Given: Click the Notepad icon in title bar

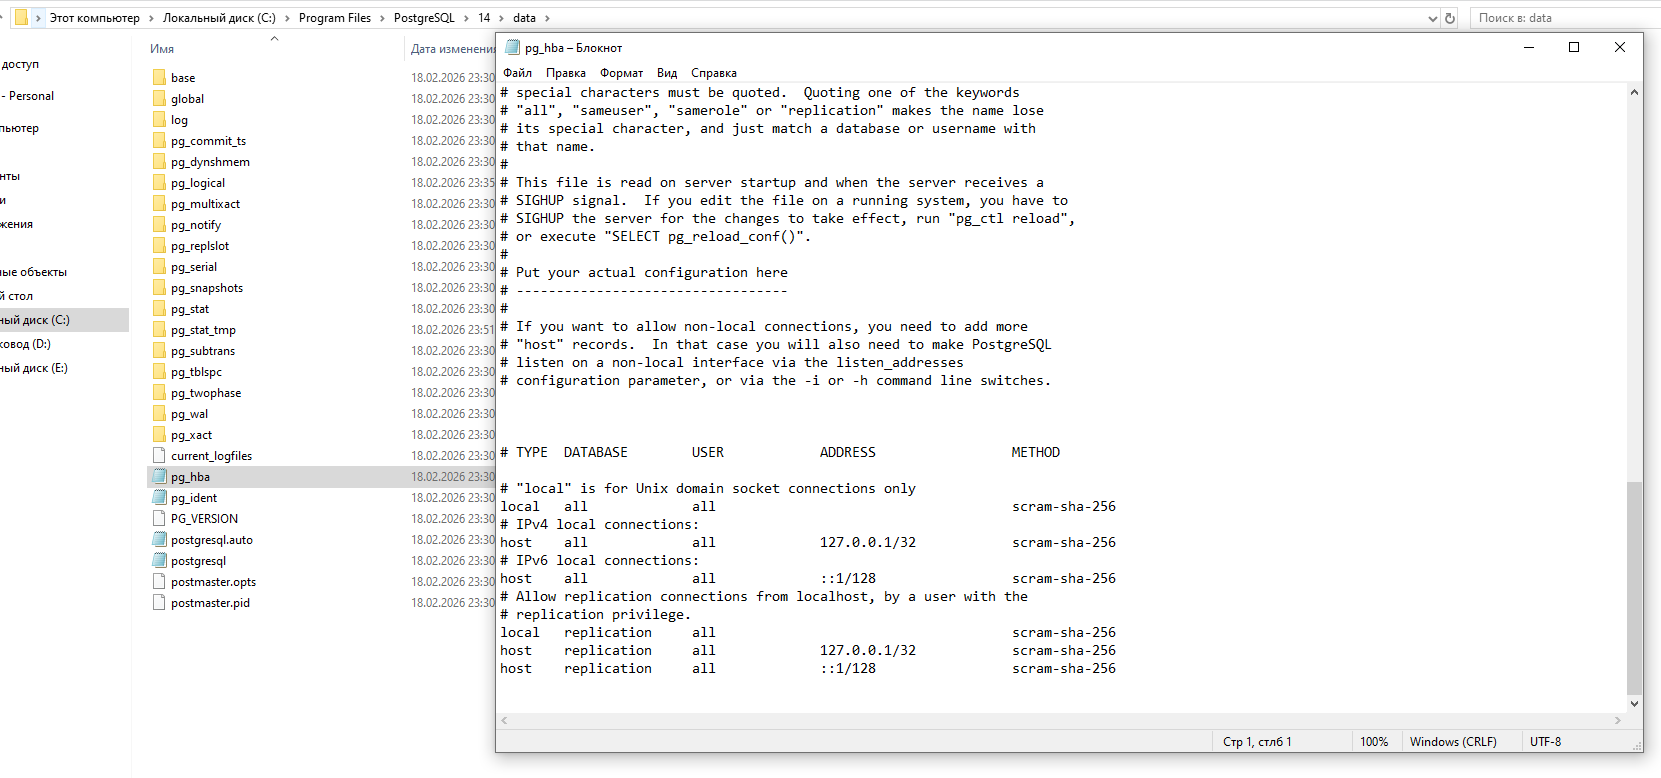Looking at the screenshot, I should [x=513, y=48].
